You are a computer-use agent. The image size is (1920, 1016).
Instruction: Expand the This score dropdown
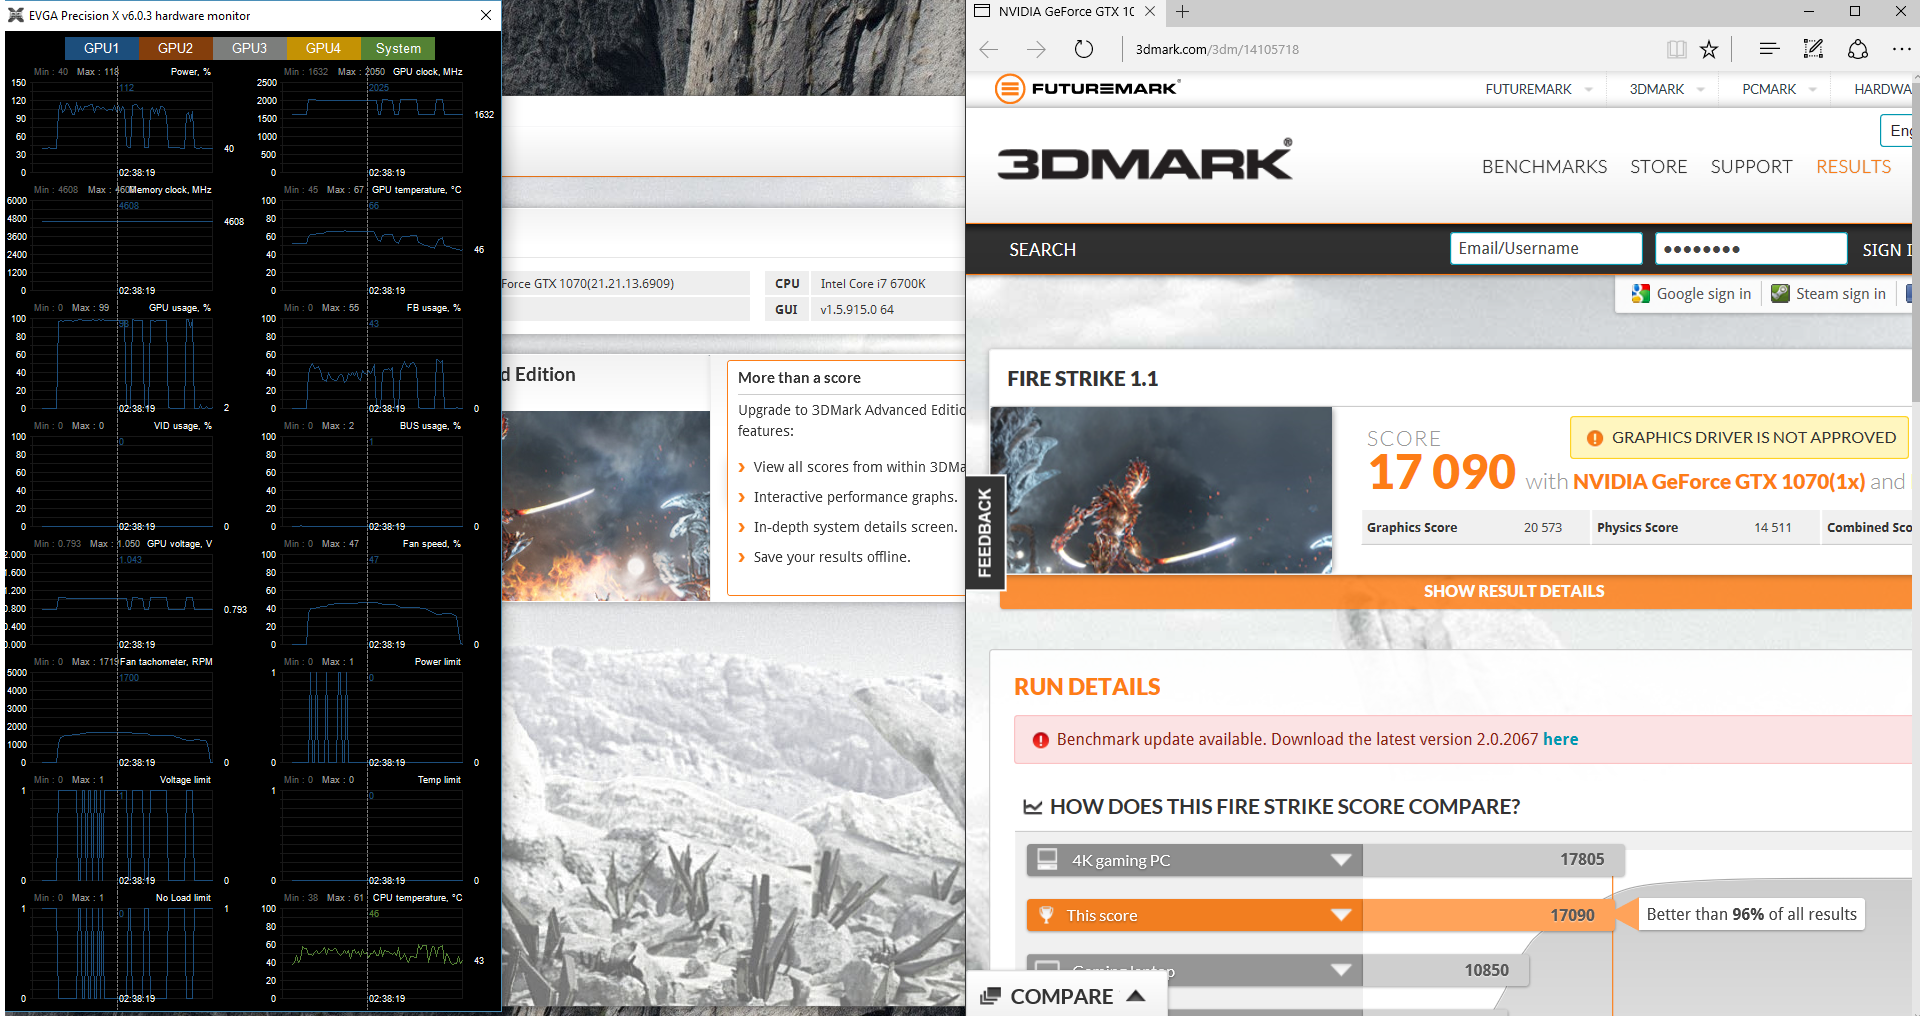pyautogui.click(x=1341, y=915)
